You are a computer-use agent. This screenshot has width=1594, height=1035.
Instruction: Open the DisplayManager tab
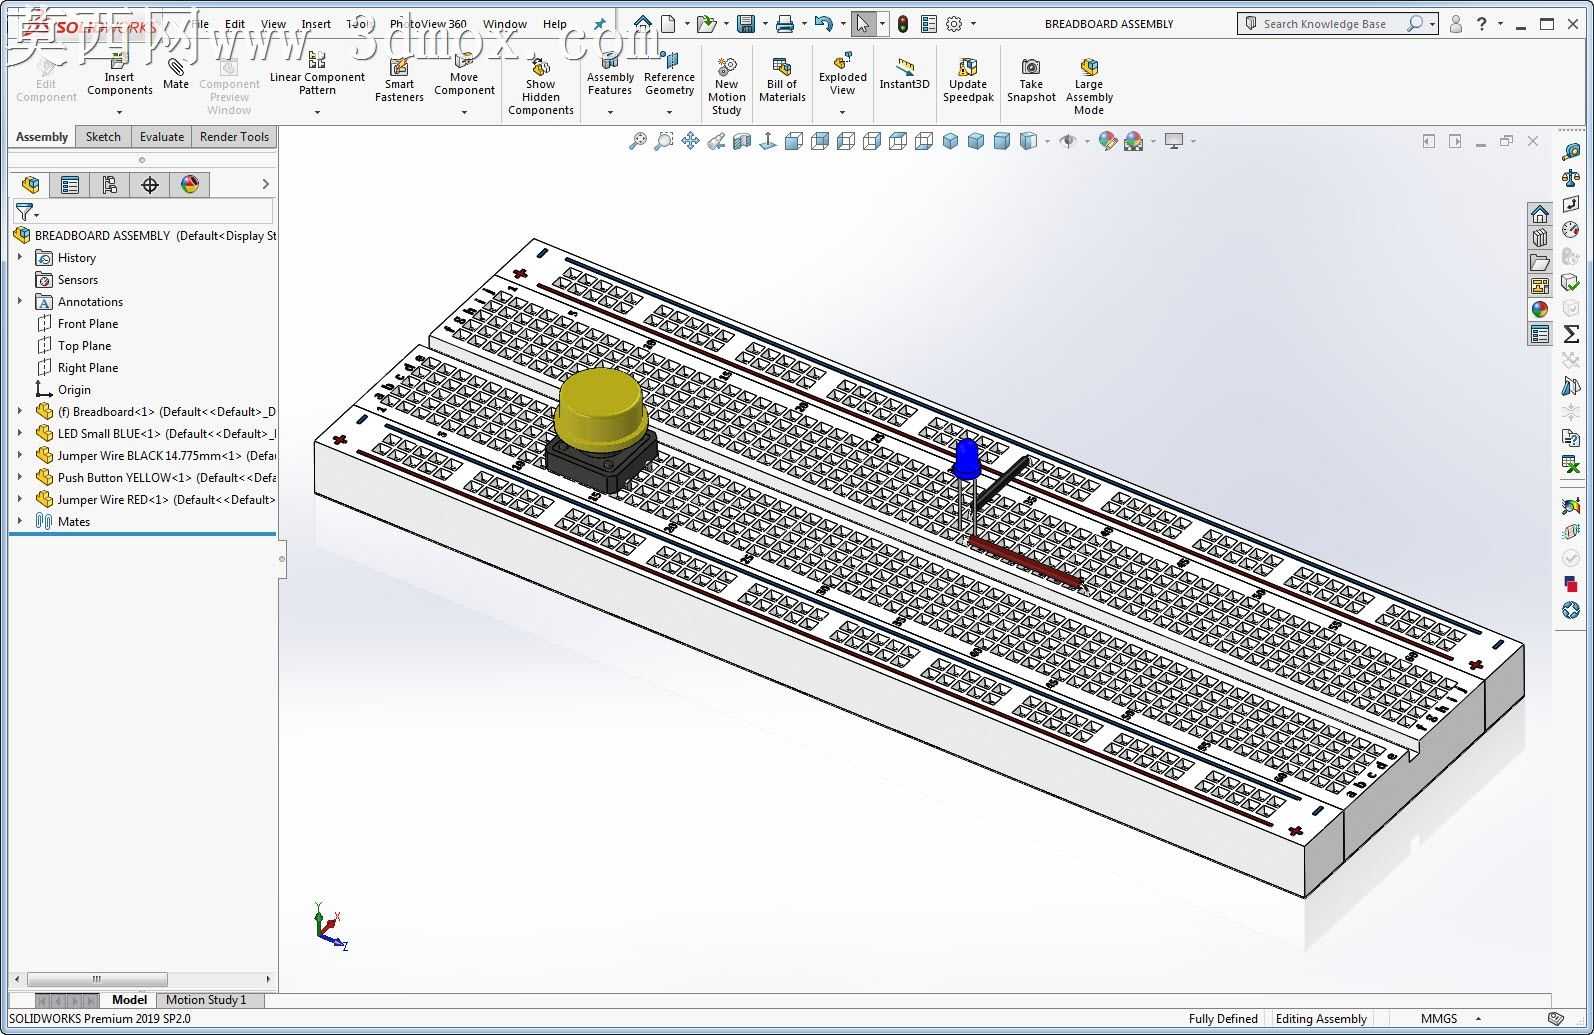pyautogui.click(x=190, y=184)
